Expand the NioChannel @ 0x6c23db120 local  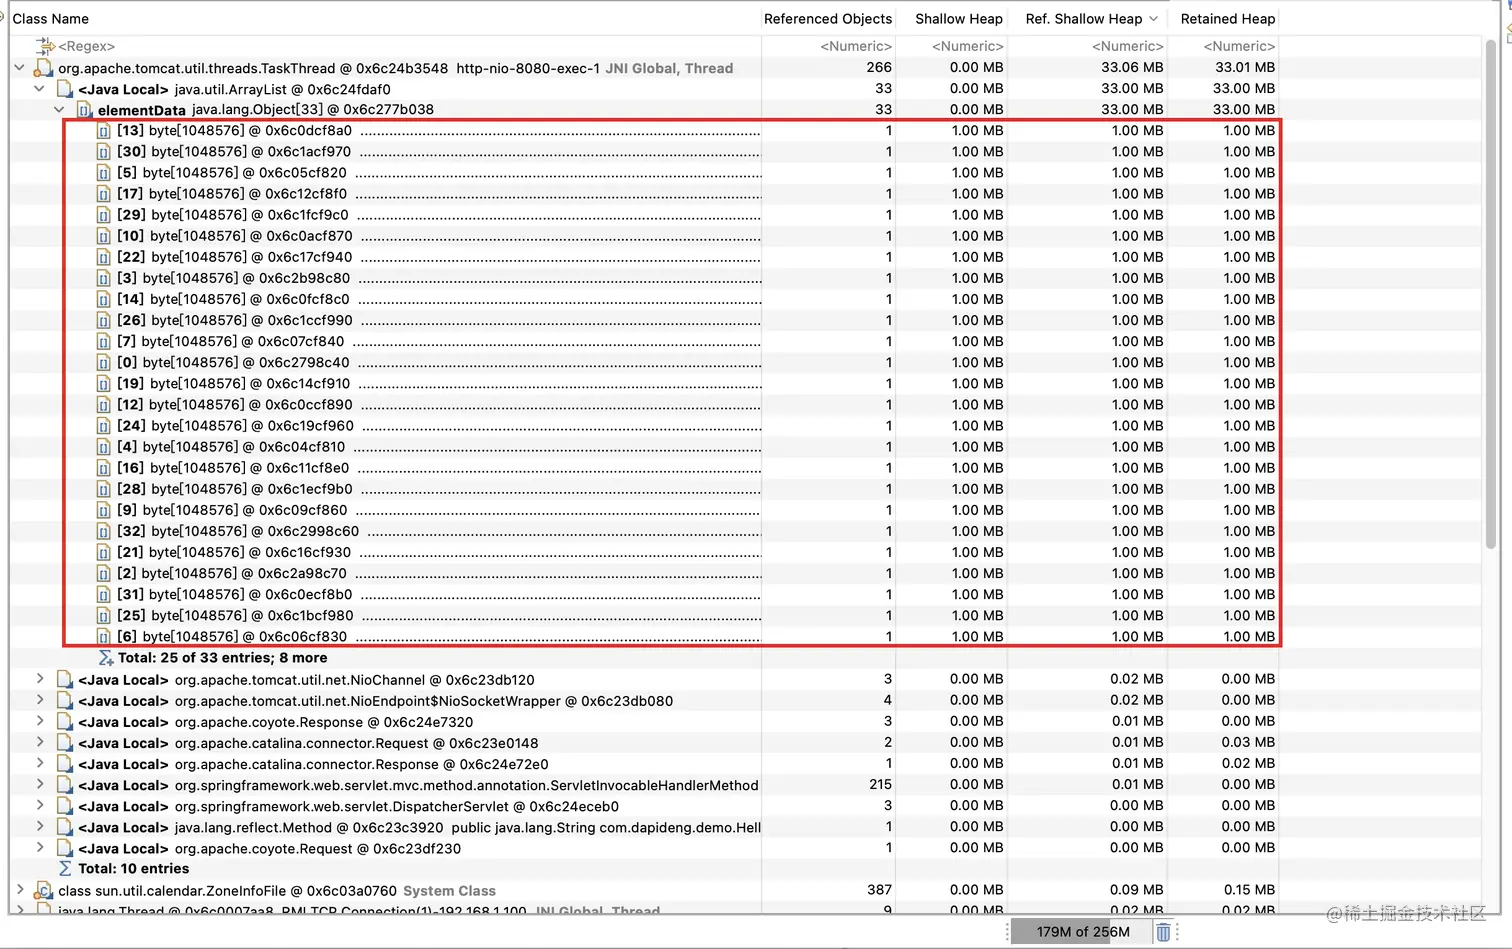[39, 679]
